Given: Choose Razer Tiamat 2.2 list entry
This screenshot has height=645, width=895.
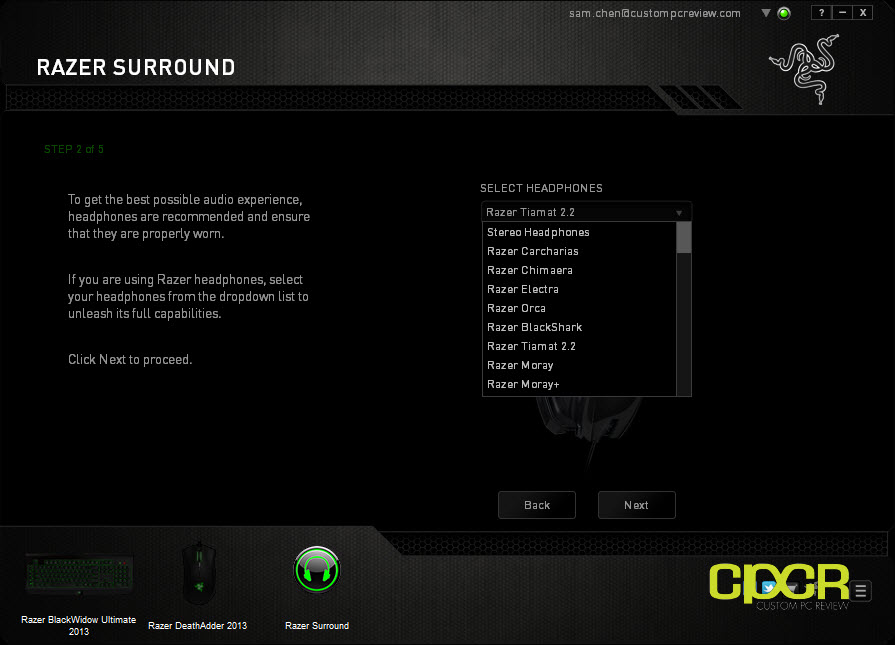Looking at the screenshot, I should click(579, 346).
